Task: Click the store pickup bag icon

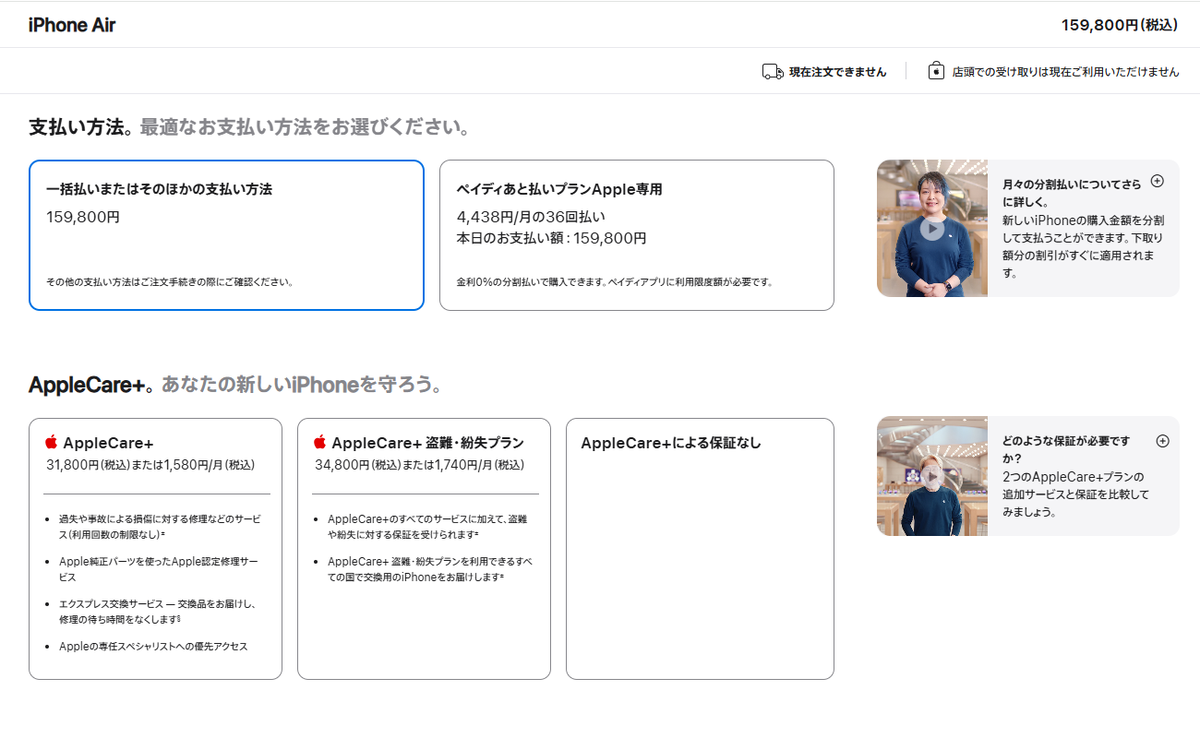Action: pos(936,70)
